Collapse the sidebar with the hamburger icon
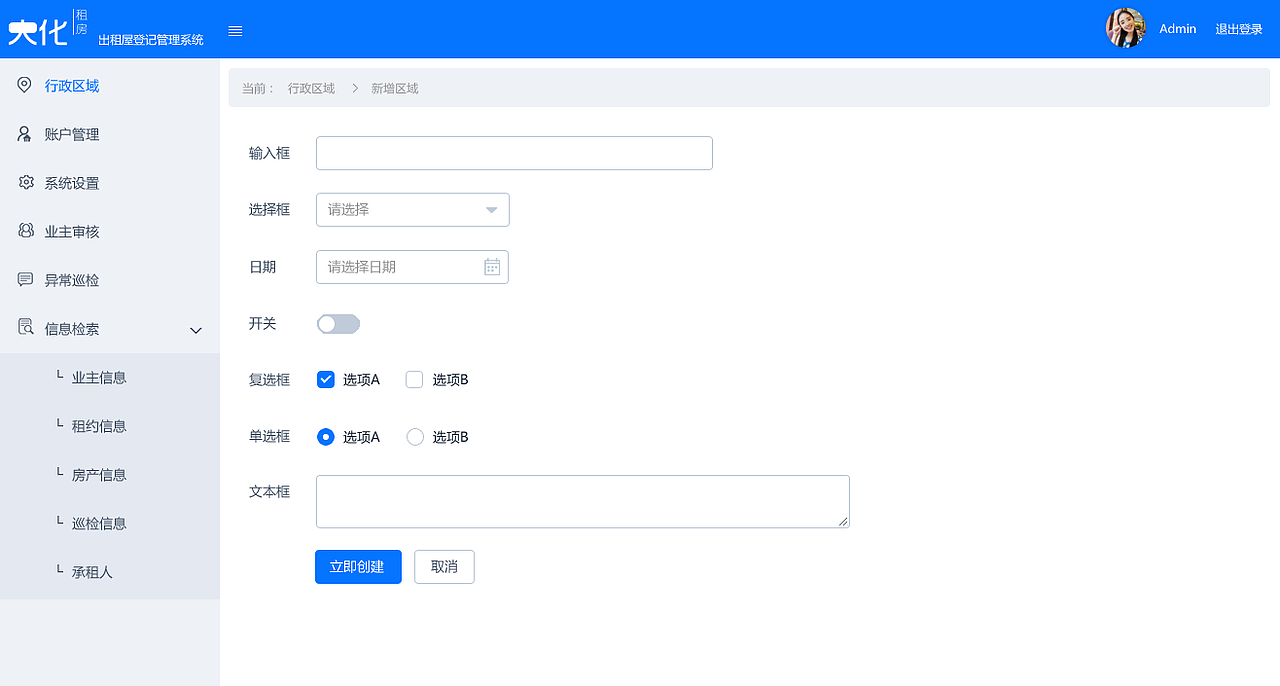Screen dimensions: 1280x686 click(x=235, y=30)
